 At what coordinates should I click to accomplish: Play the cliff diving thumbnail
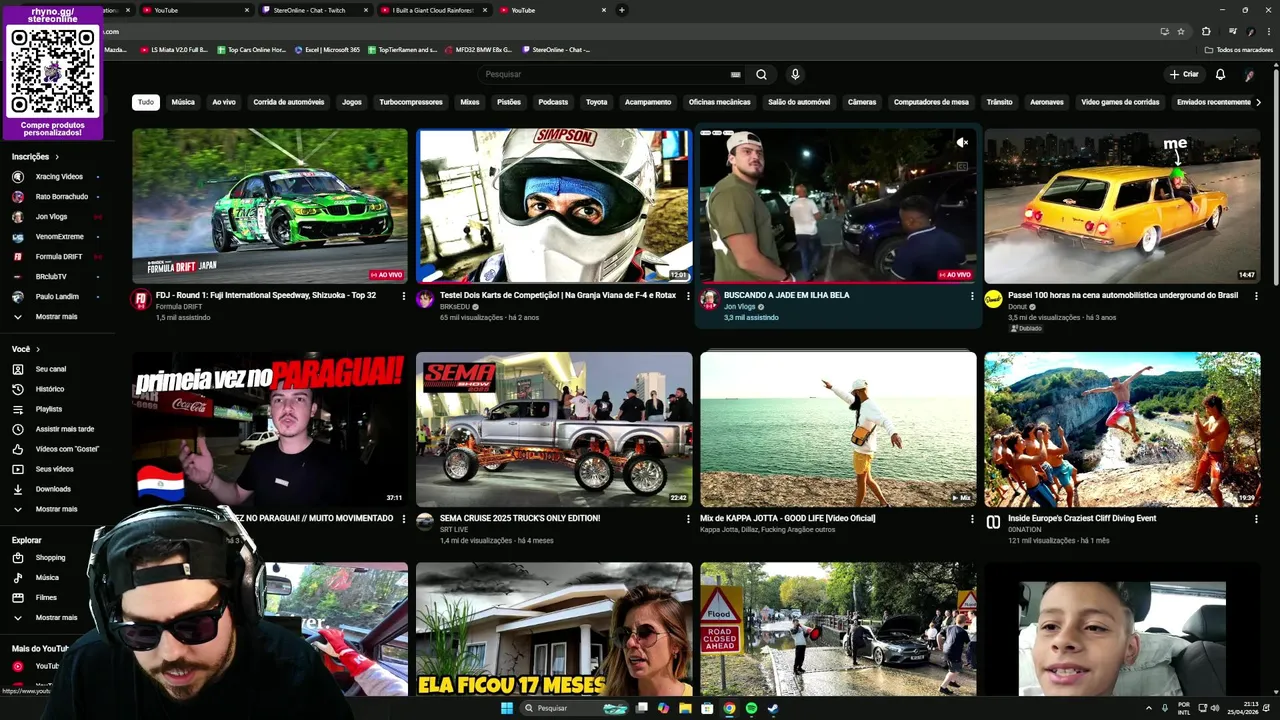click(x=1122, y=429)
